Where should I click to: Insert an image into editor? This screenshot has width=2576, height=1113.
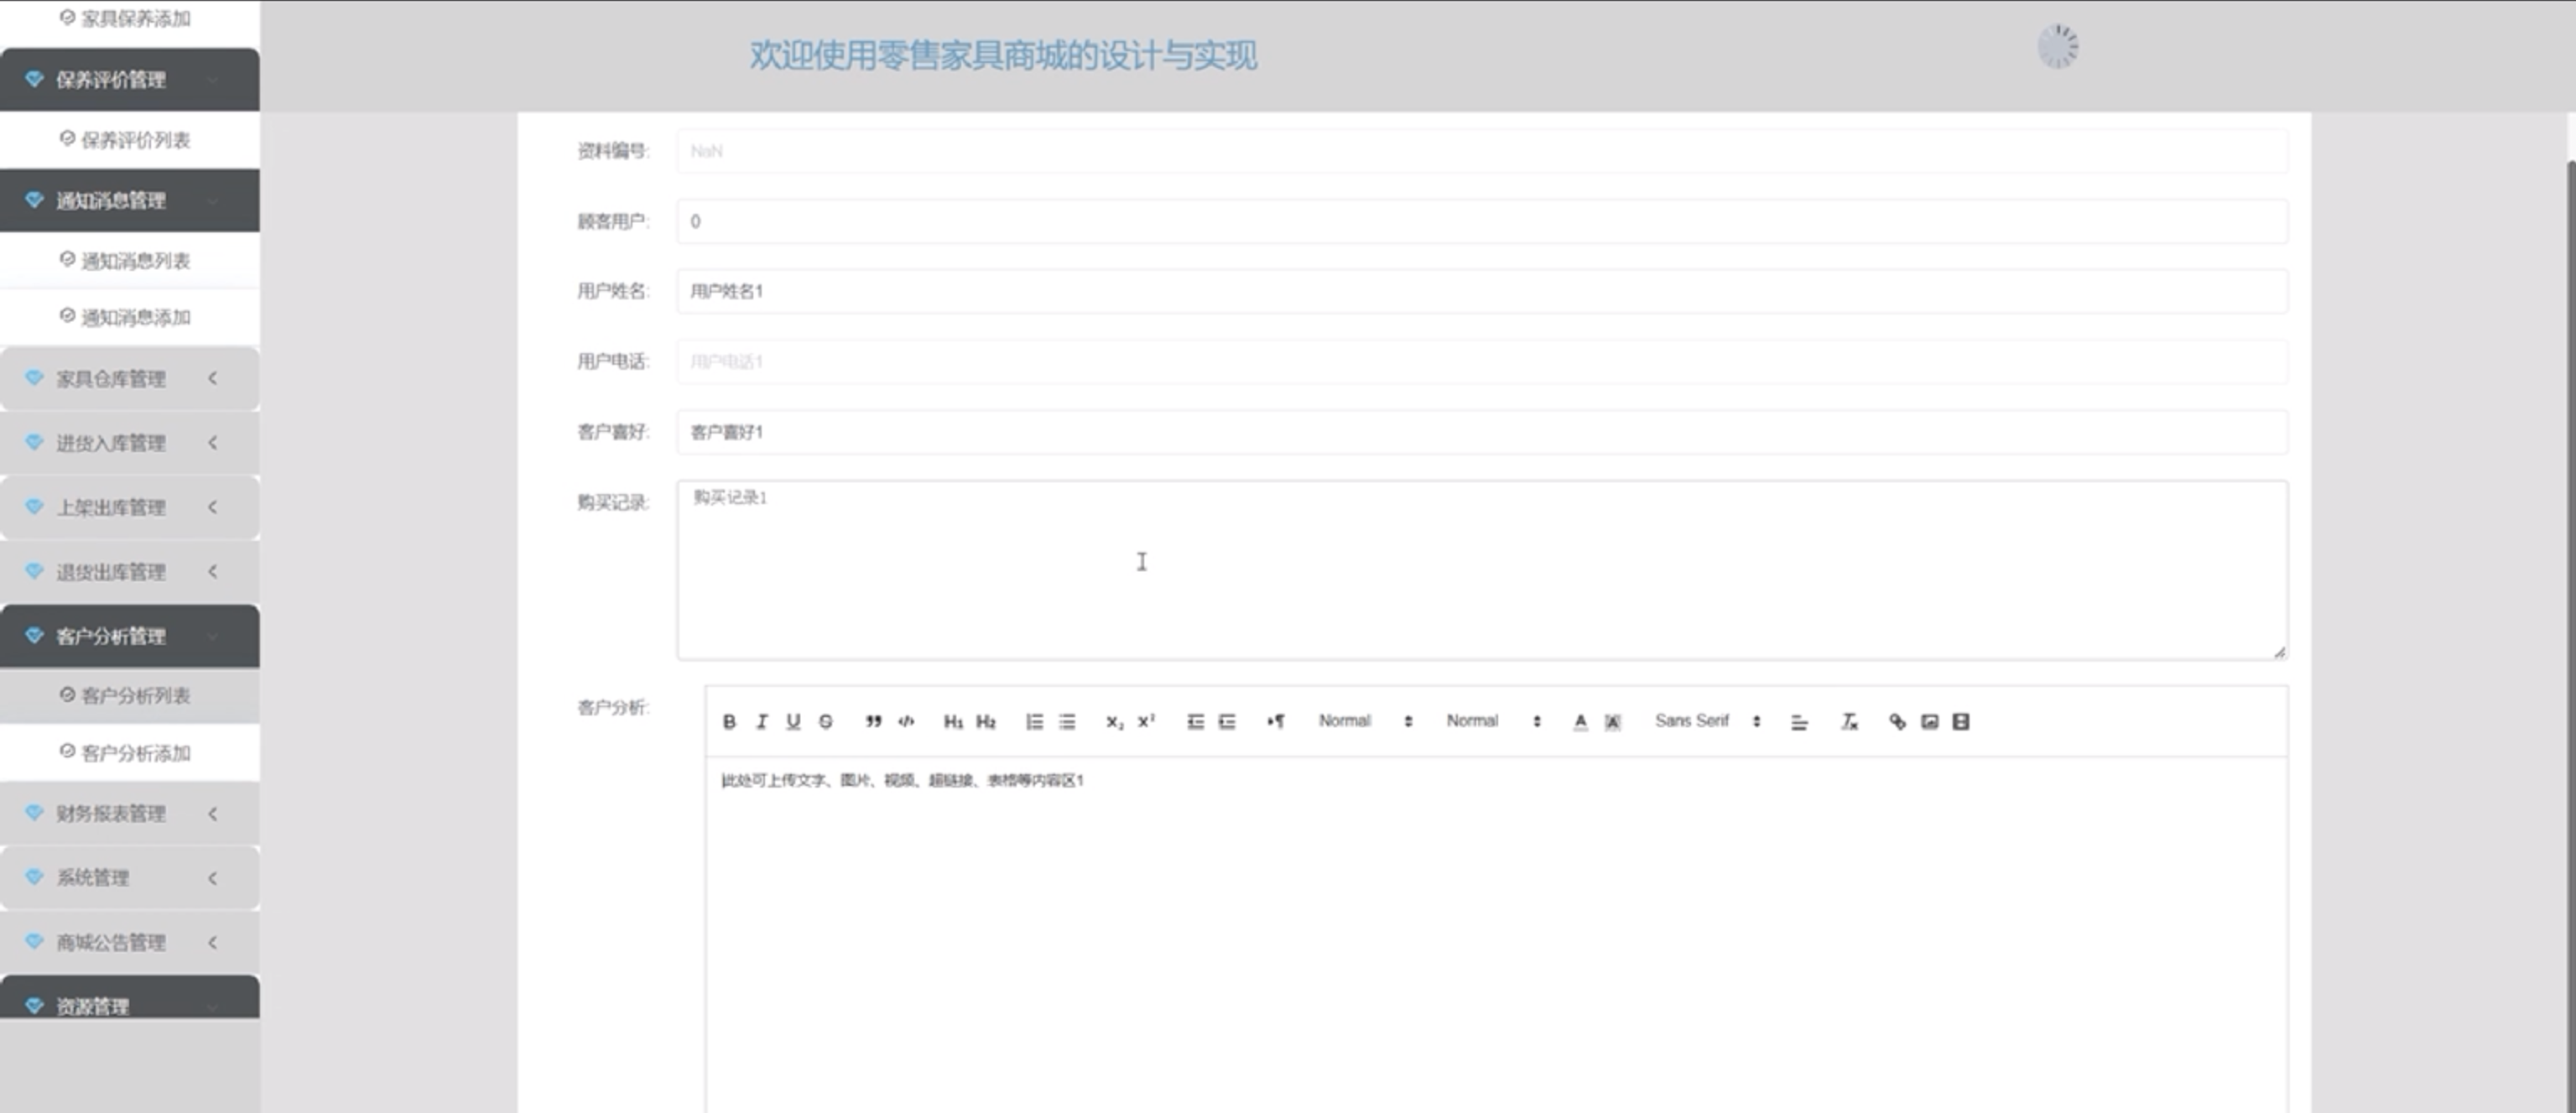click(1929, 721)
